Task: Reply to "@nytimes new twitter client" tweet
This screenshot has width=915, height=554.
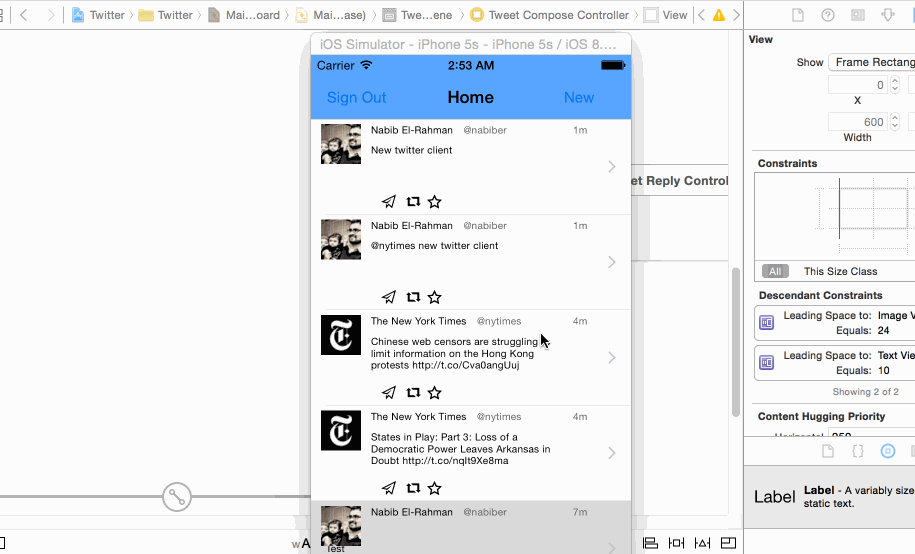Action: 389,297
